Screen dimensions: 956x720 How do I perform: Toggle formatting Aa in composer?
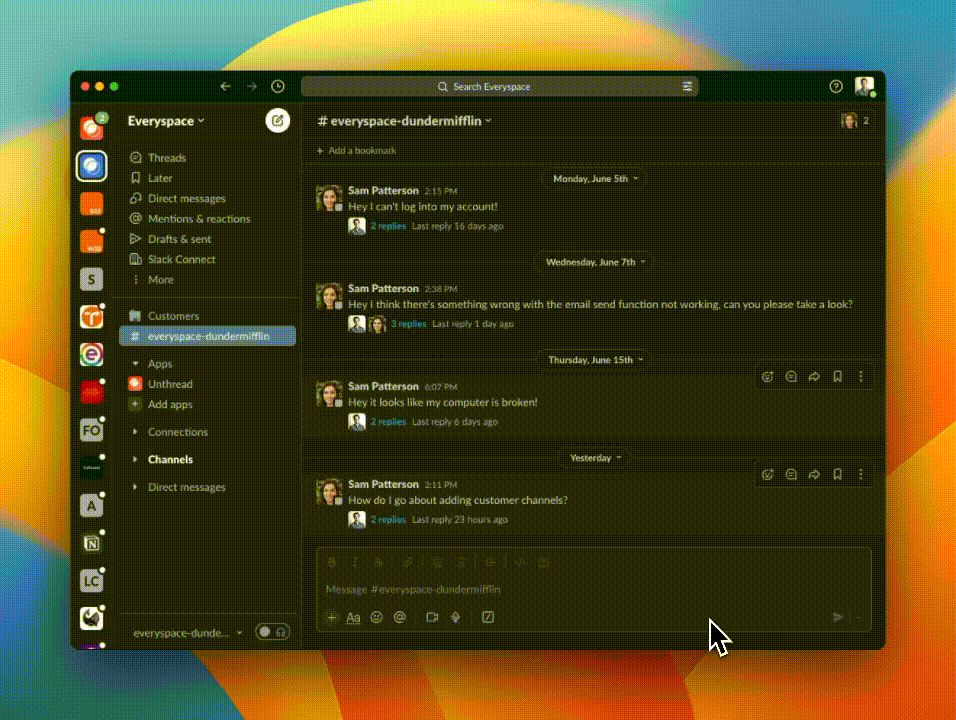click(x=353, y=617)
